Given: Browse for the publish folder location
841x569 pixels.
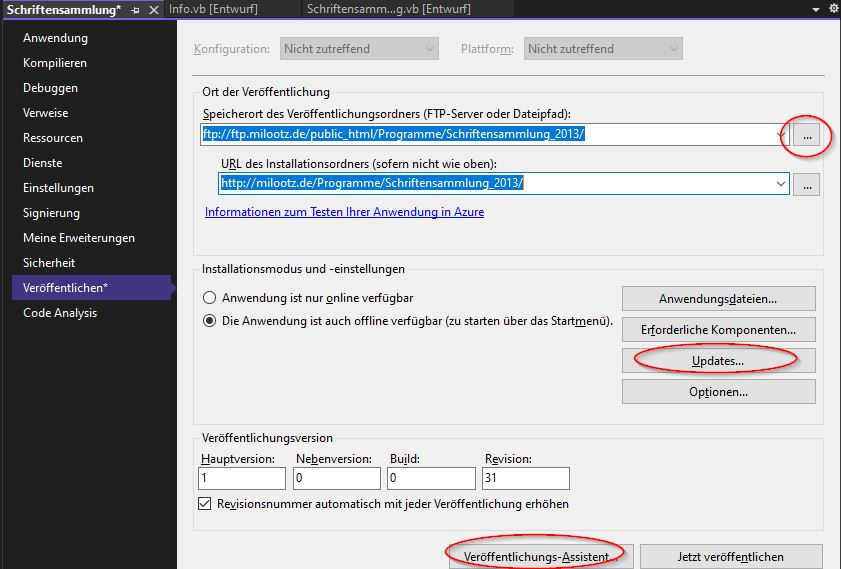Looking at the screenshot, I should (807, 134).
